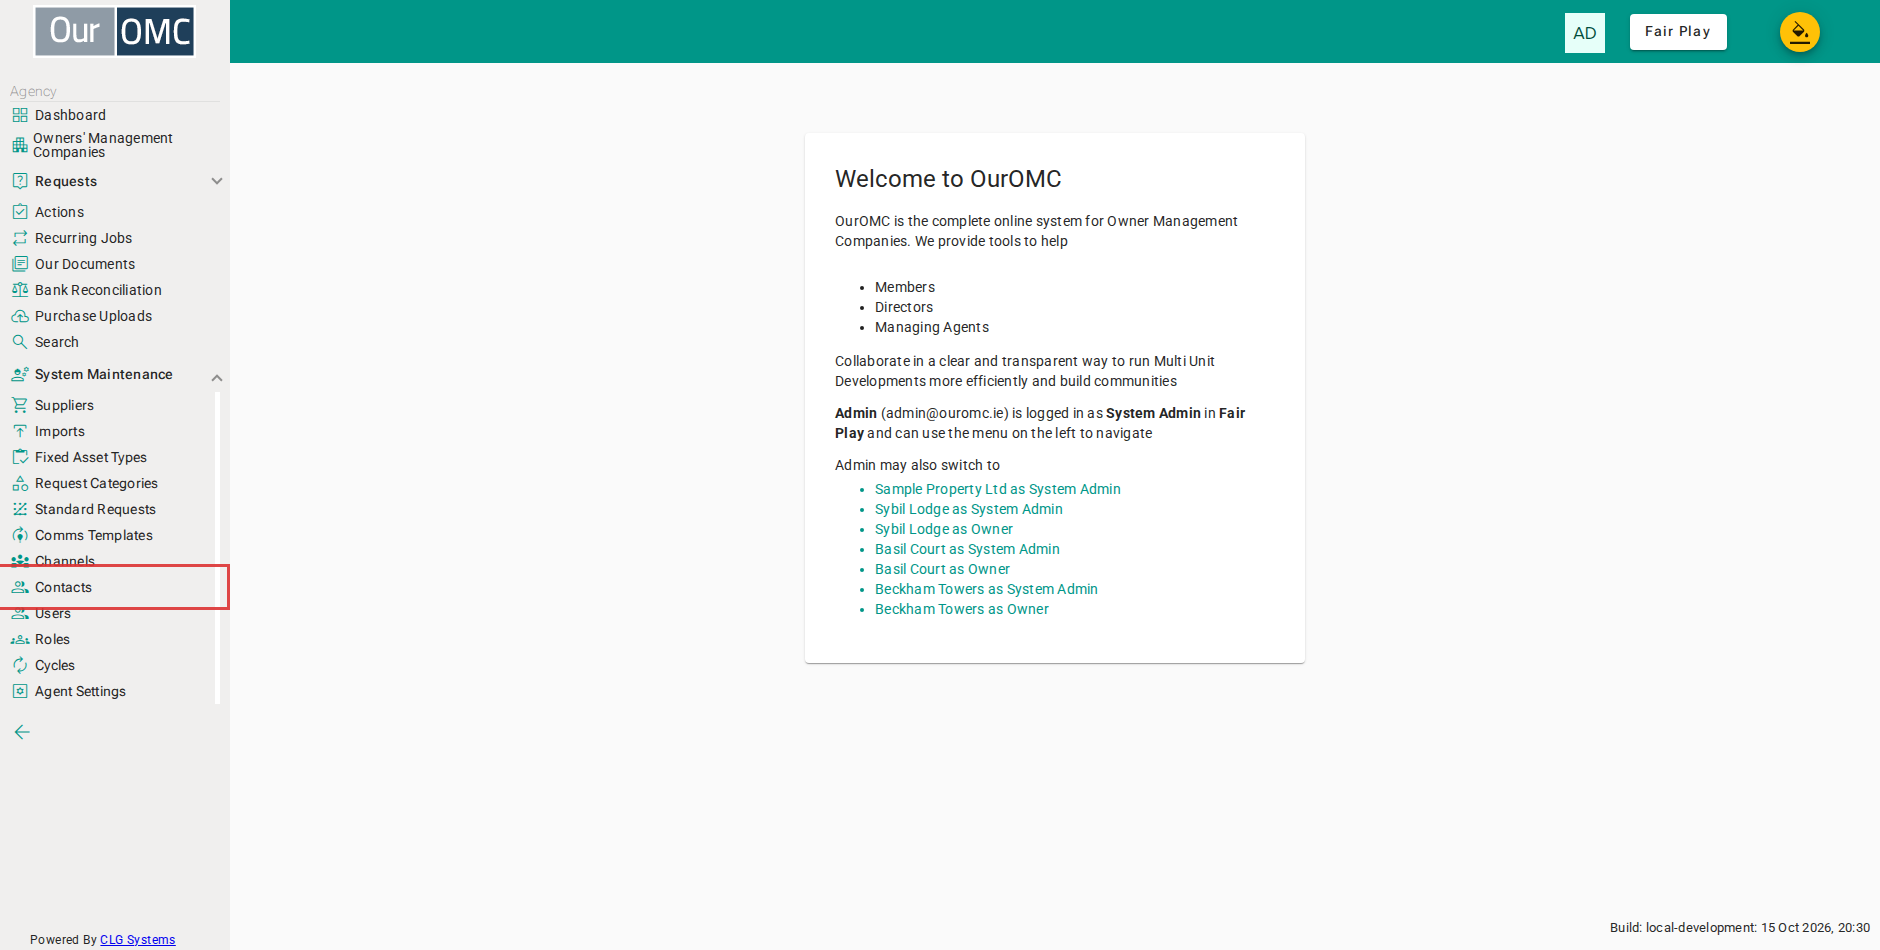The height and width of the screenshot is (950, 1880).
Task: Switch to Sybil Lodge as Owner
Action: 944,529
